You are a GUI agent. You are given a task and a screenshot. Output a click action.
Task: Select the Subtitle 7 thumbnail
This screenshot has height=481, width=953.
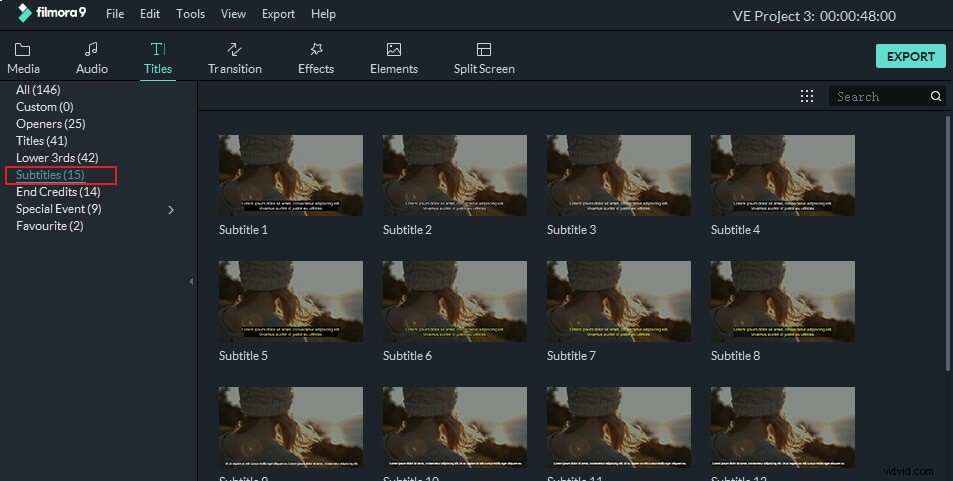pyautogui.click(x=619, y=301)
